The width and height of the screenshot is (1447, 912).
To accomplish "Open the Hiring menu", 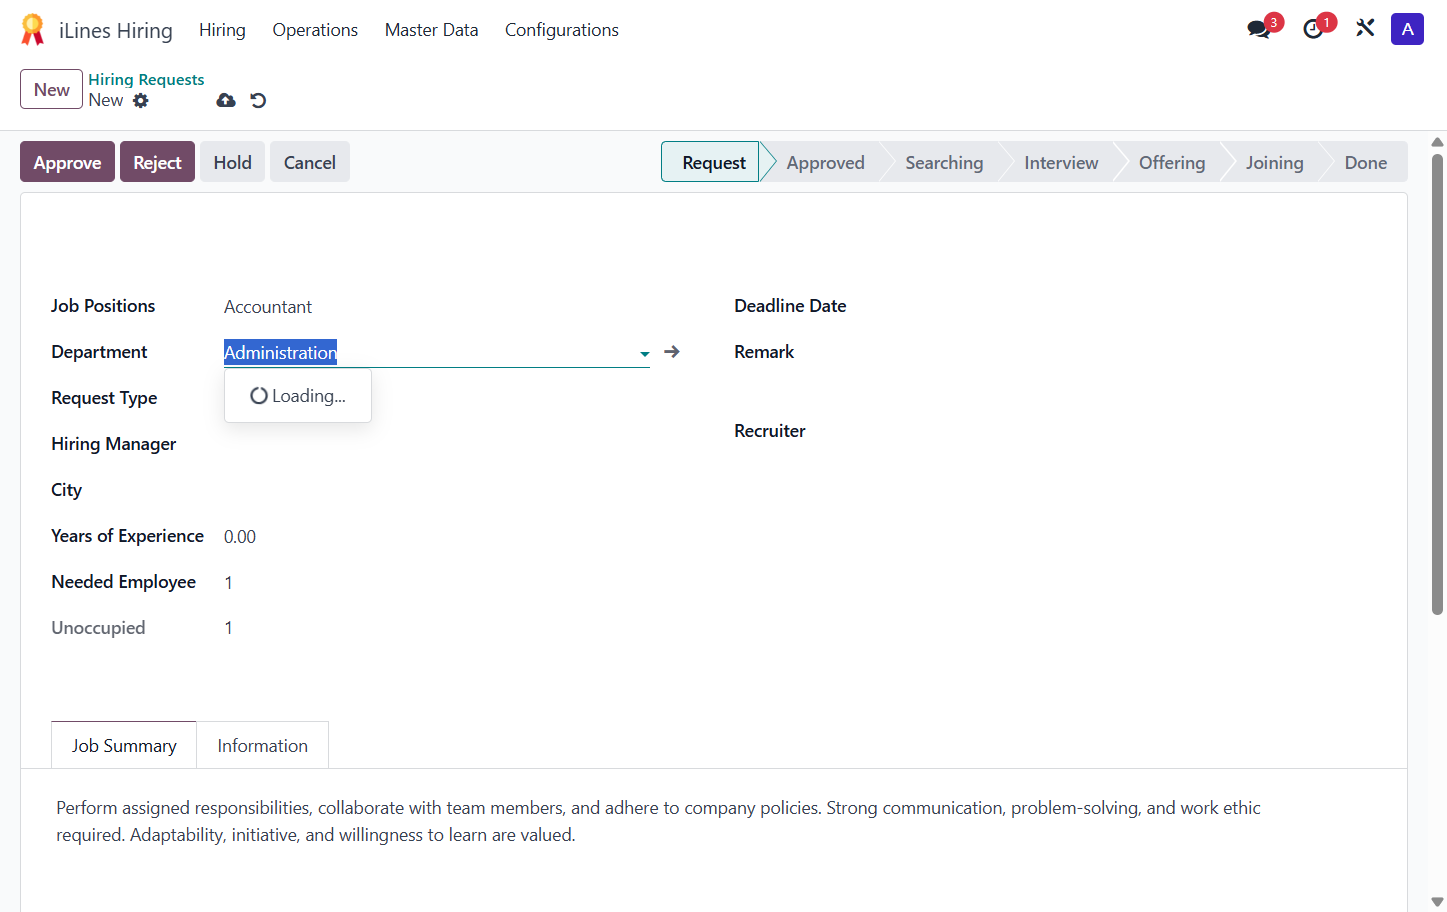I will 222,30.
